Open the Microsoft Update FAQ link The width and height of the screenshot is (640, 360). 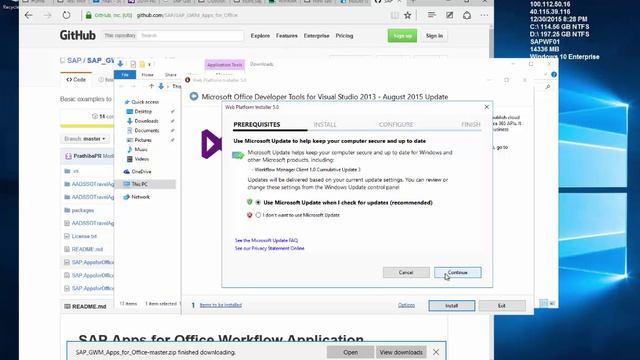266,240
